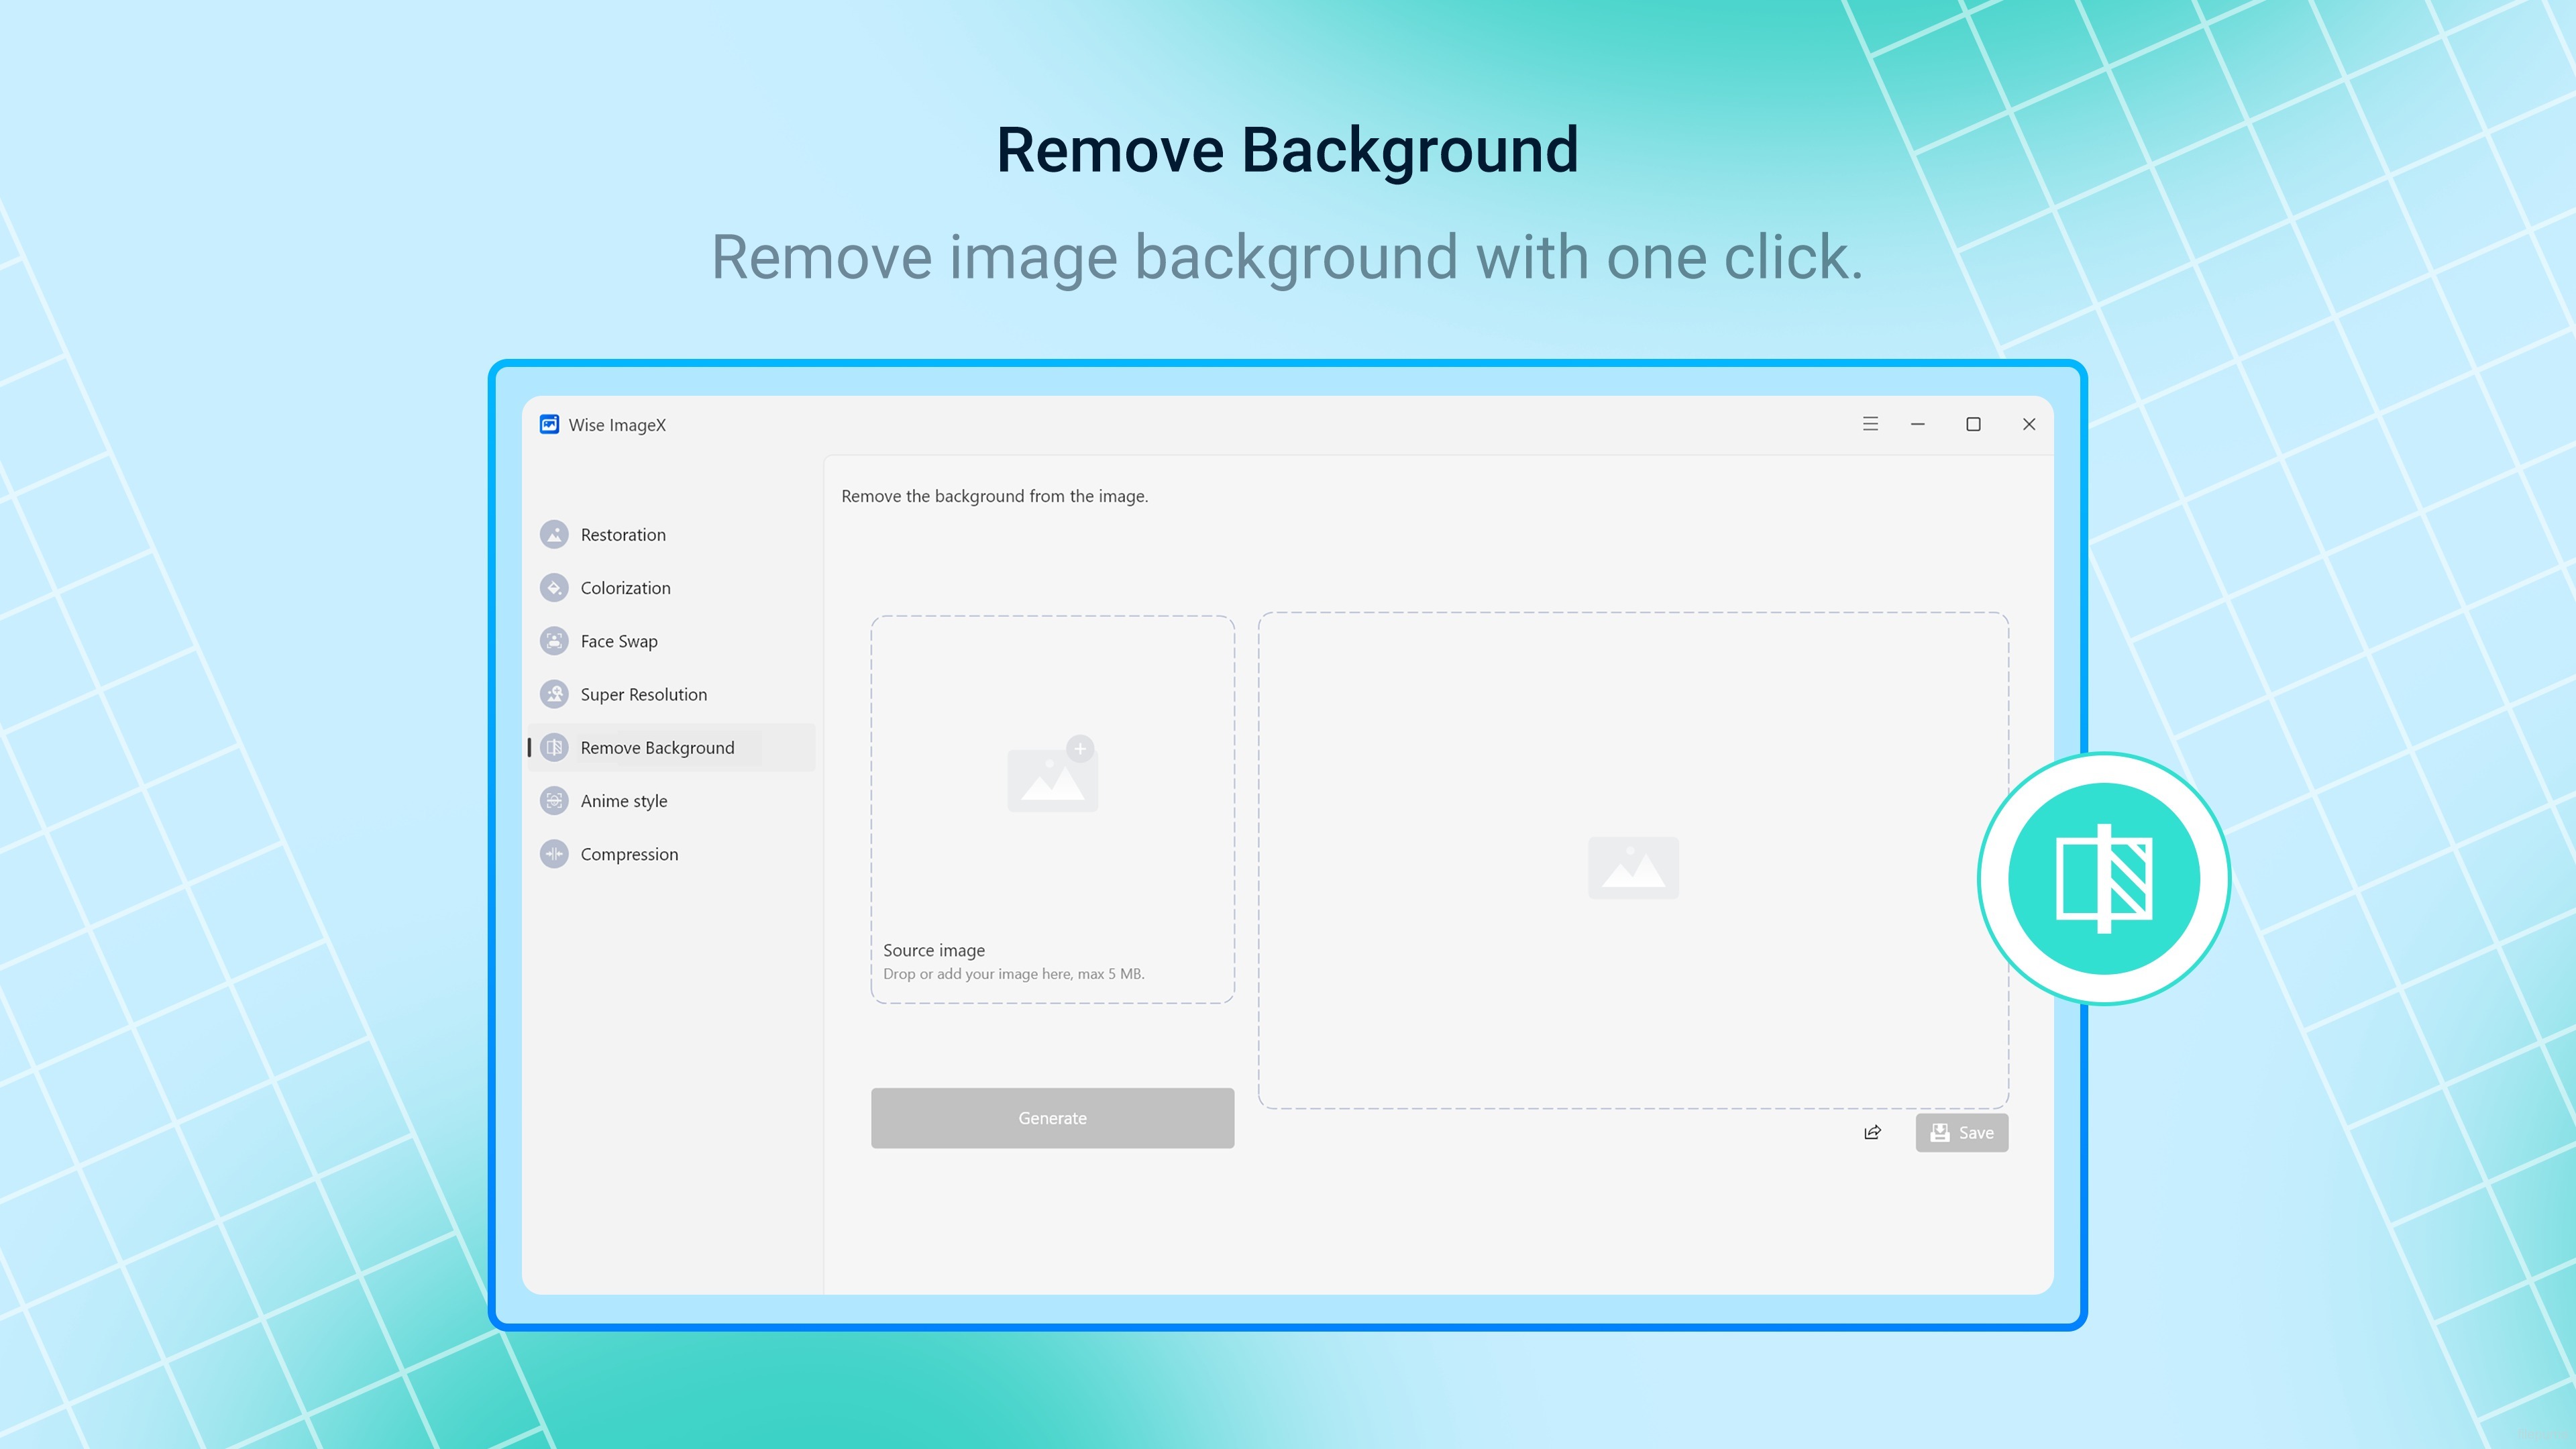Image resolution: width=2576 pixels, height=1449 pixels.
Task: Select the Remove Background menu item
Action: 657,748
